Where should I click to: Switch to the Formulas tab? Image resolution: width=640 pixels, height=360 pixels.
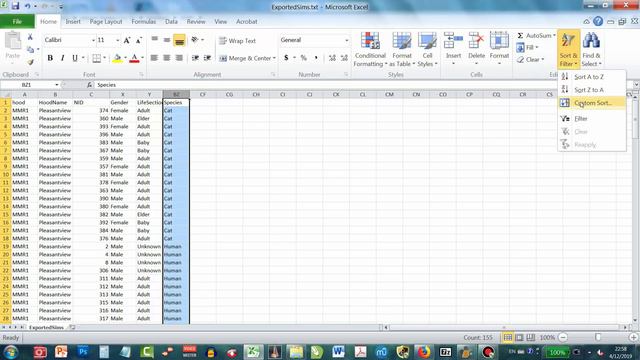tap(144, 22)
